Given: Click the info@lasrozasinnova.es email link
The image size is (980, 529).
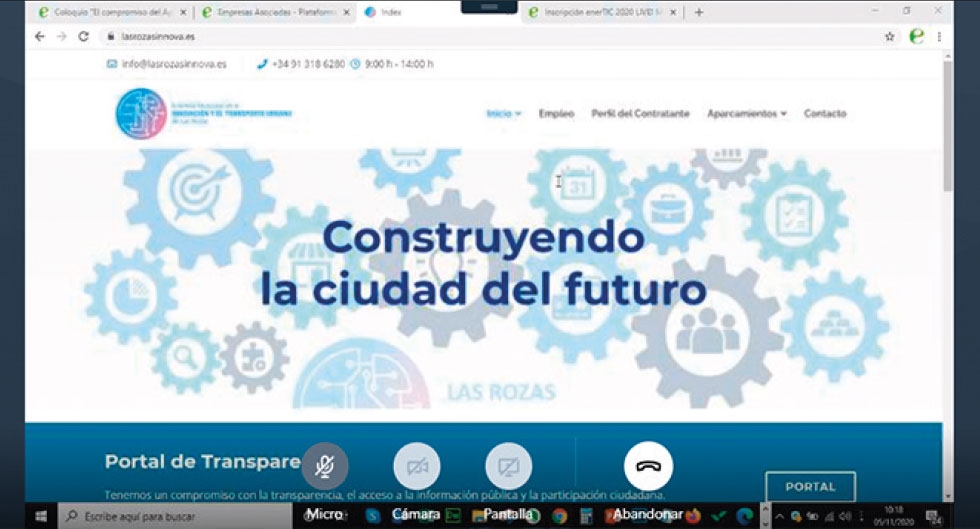Looking at the screenshot, I should (x=173, y=64).
